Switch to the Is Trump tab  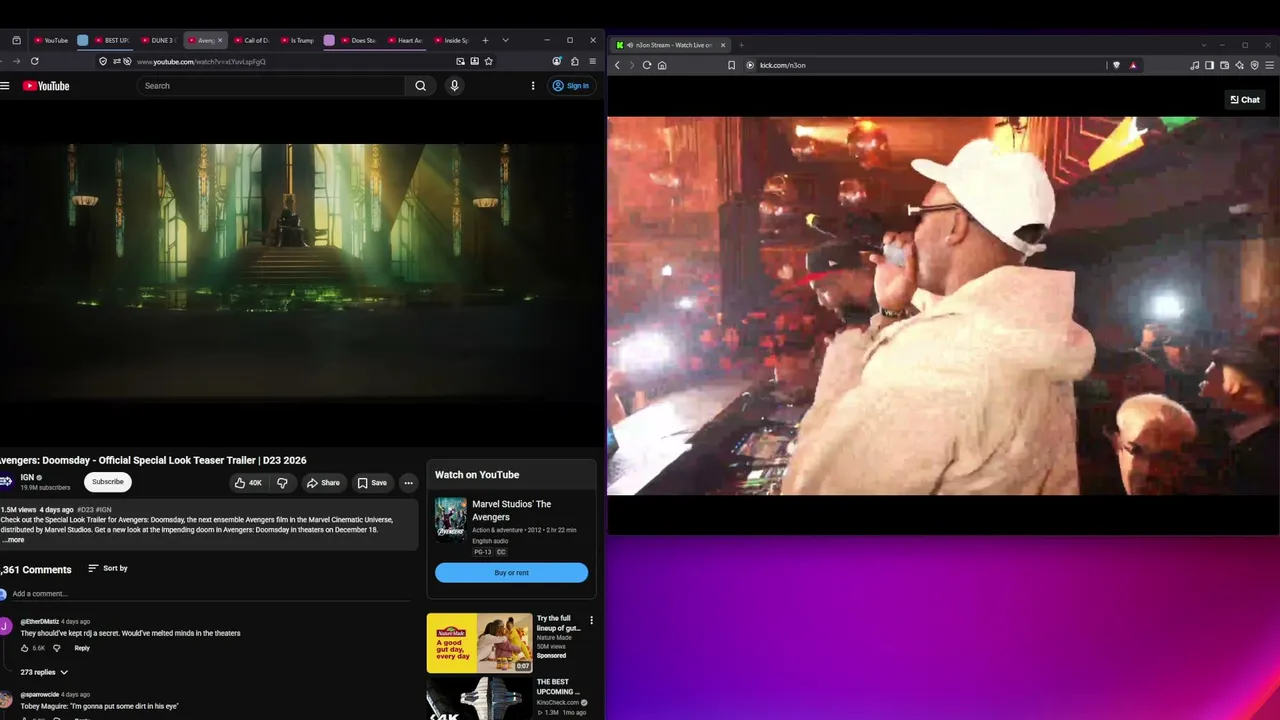(298, 40)
